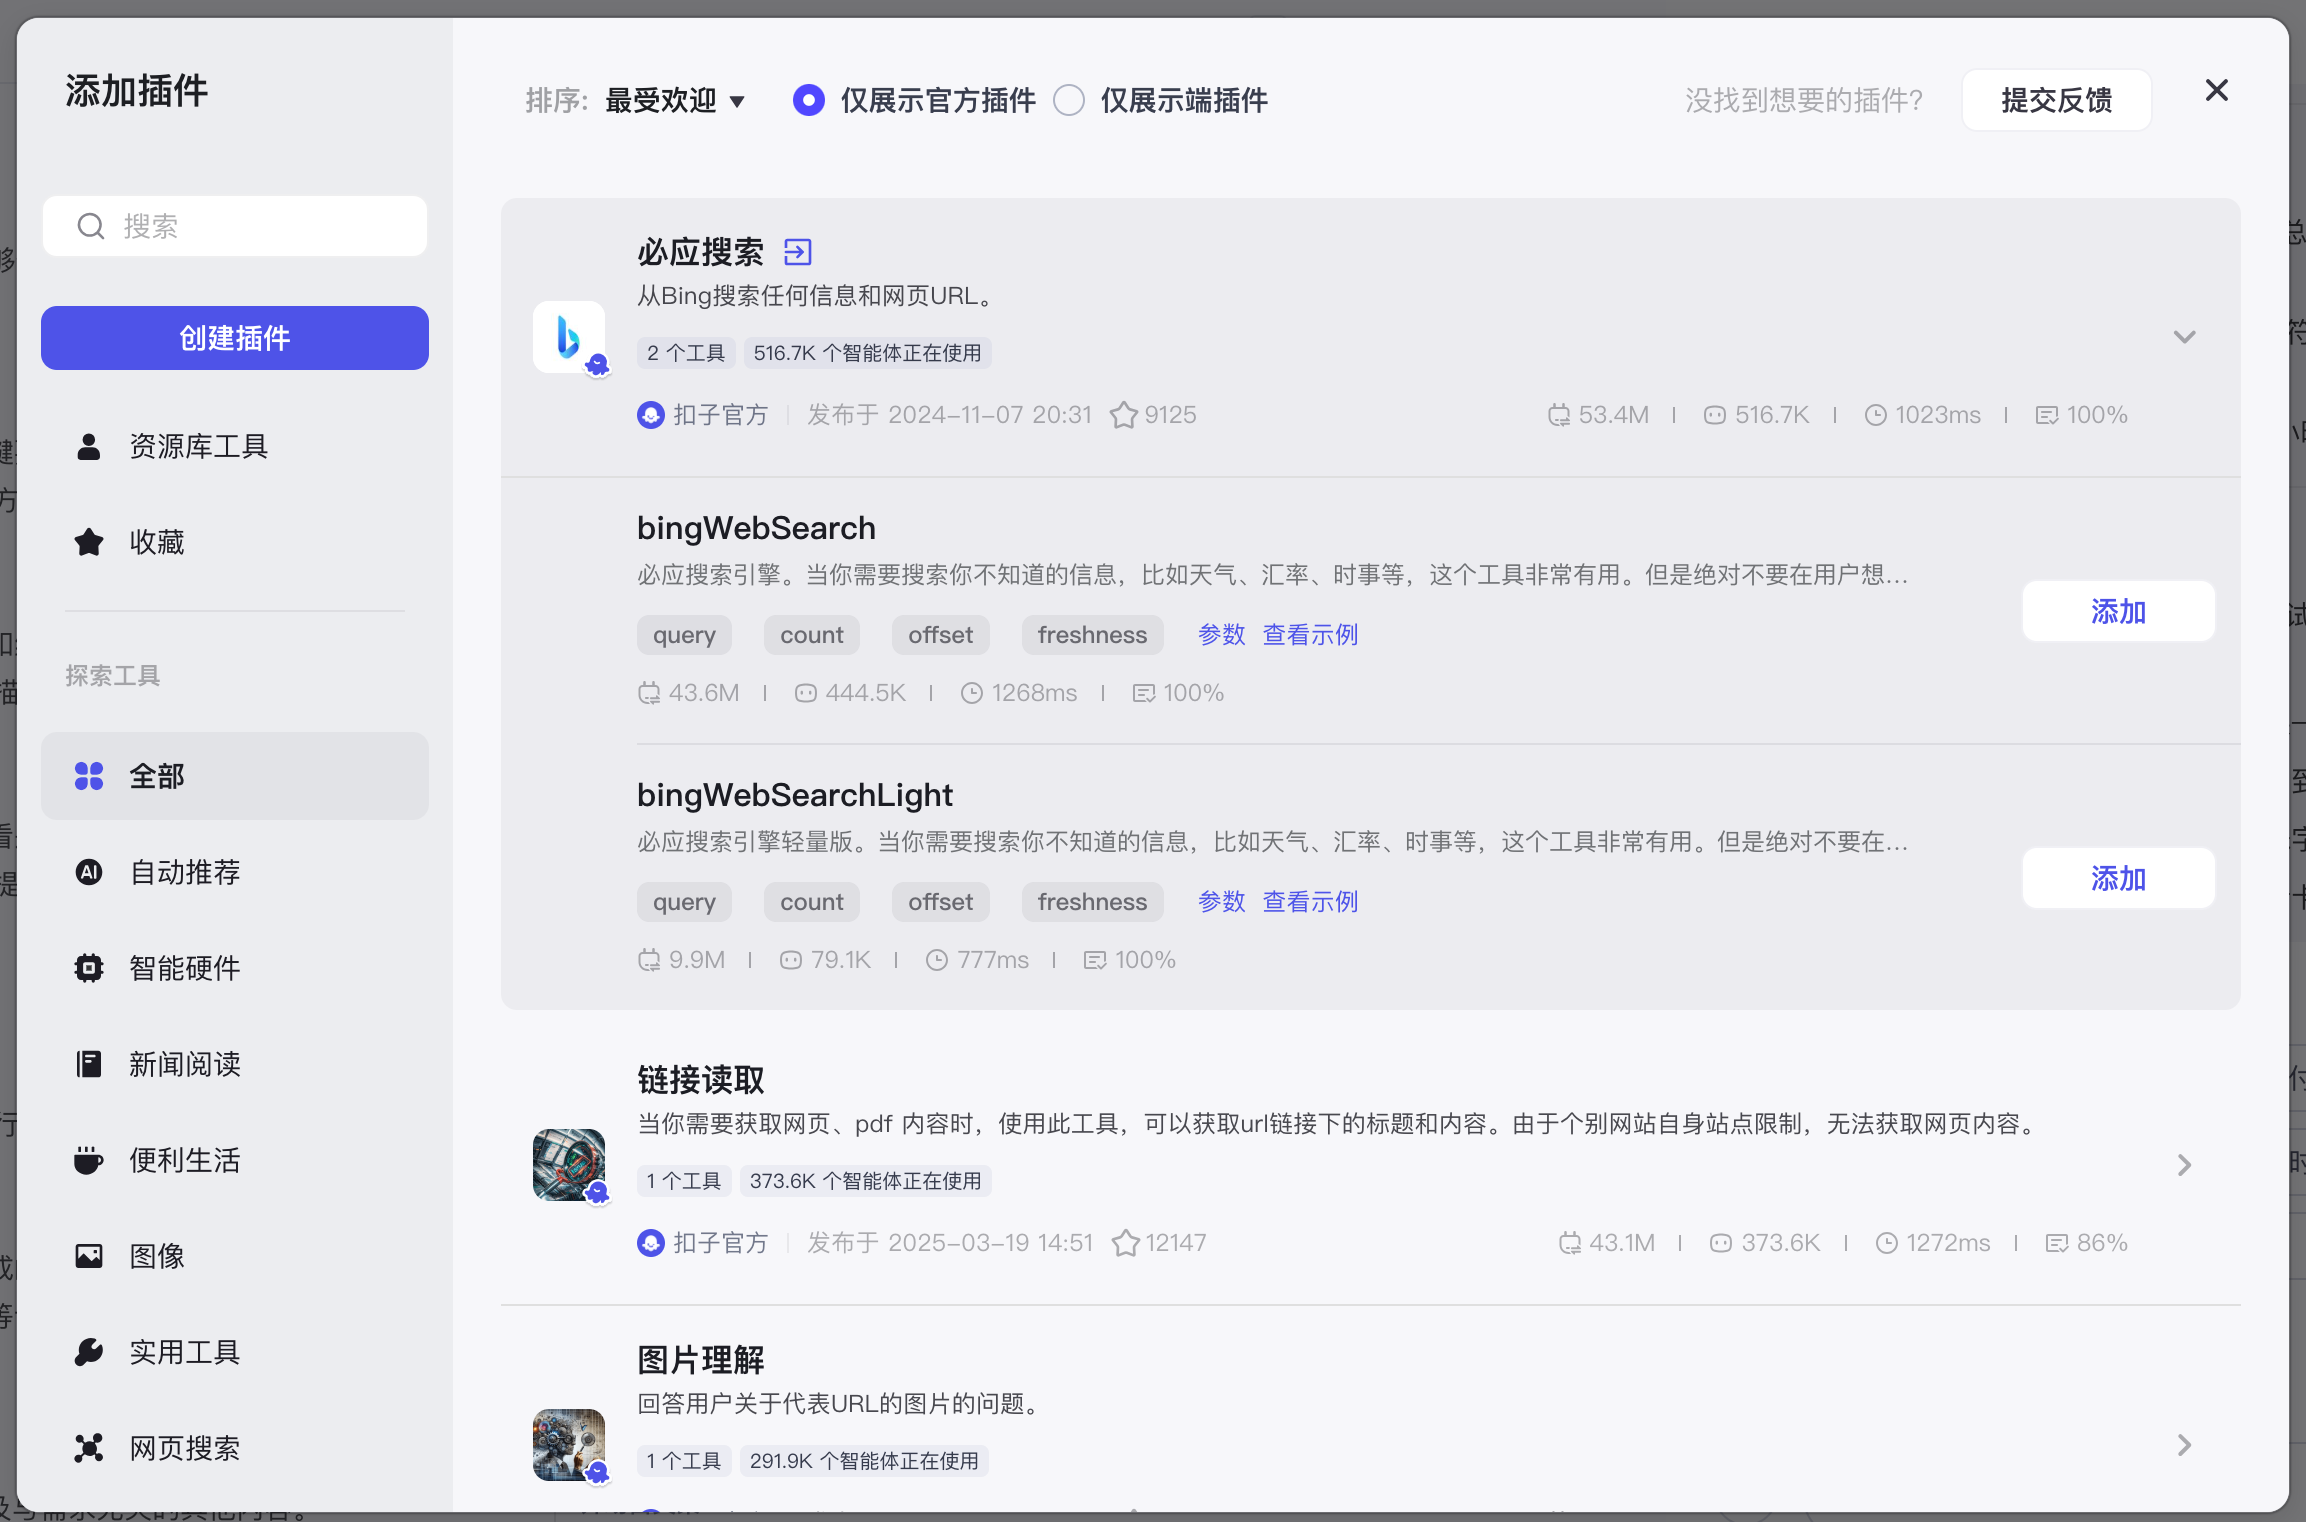Open the 智能硬件 chip icon category
The width and height of the screenshot is (2306, 1522).
pyautogui.click(x=89, y=968)
